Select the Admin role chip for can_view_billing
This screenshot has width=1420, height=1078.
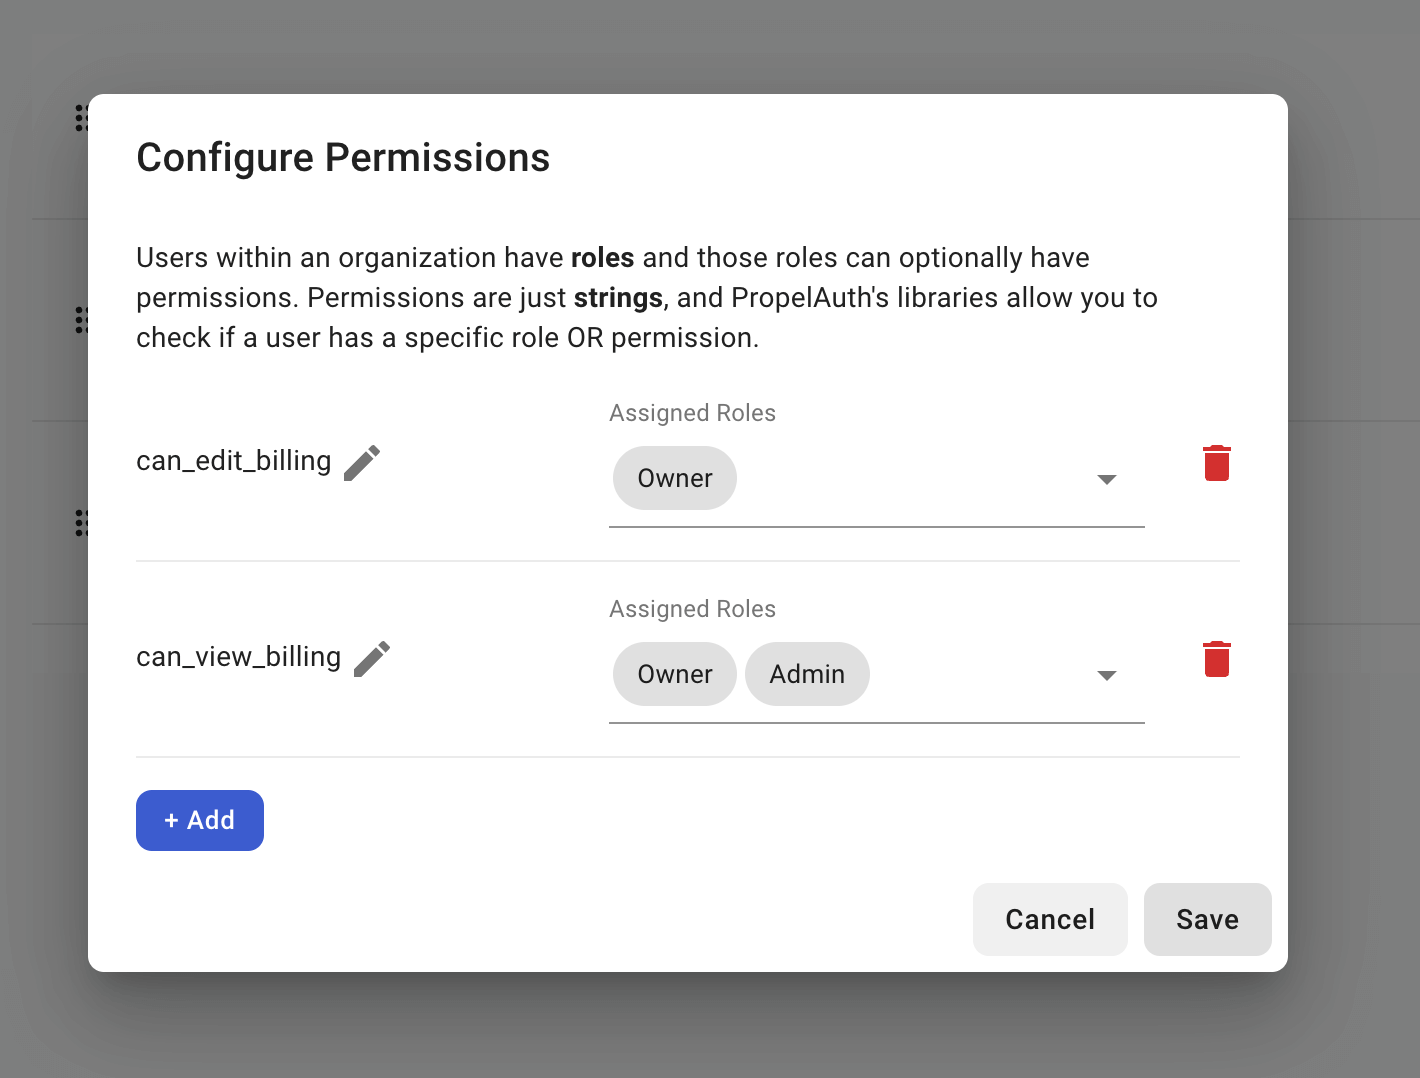(x=807, y=674)
